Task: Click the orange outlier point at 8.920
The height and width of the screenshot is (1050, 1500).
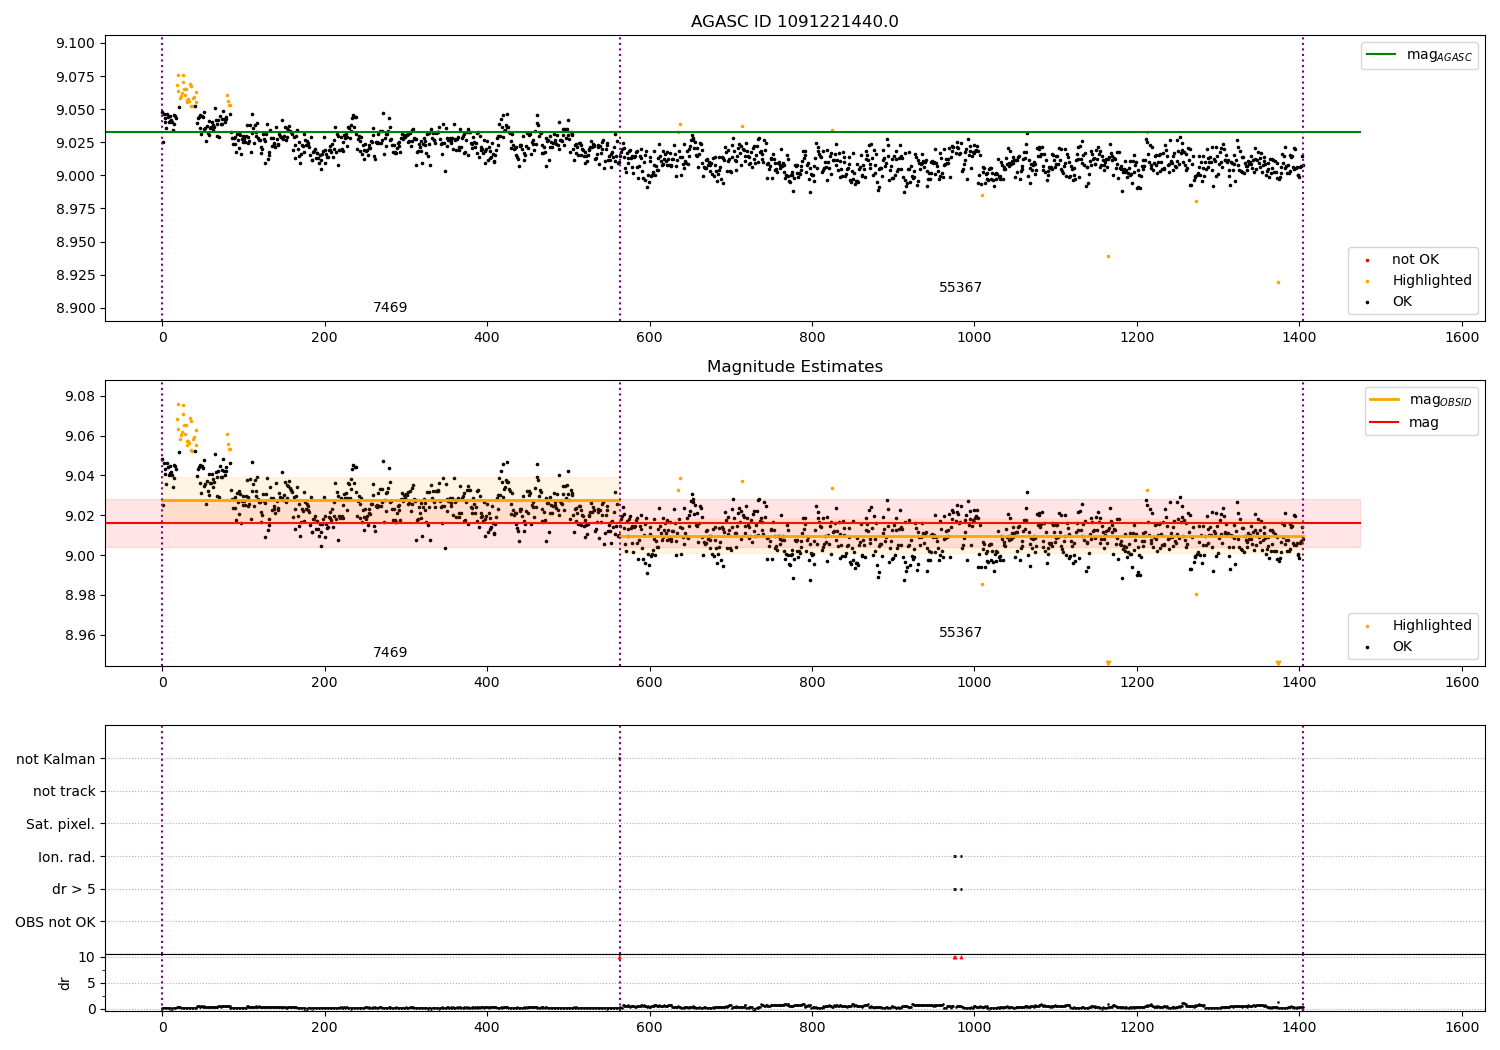Action: (1278, 282)
